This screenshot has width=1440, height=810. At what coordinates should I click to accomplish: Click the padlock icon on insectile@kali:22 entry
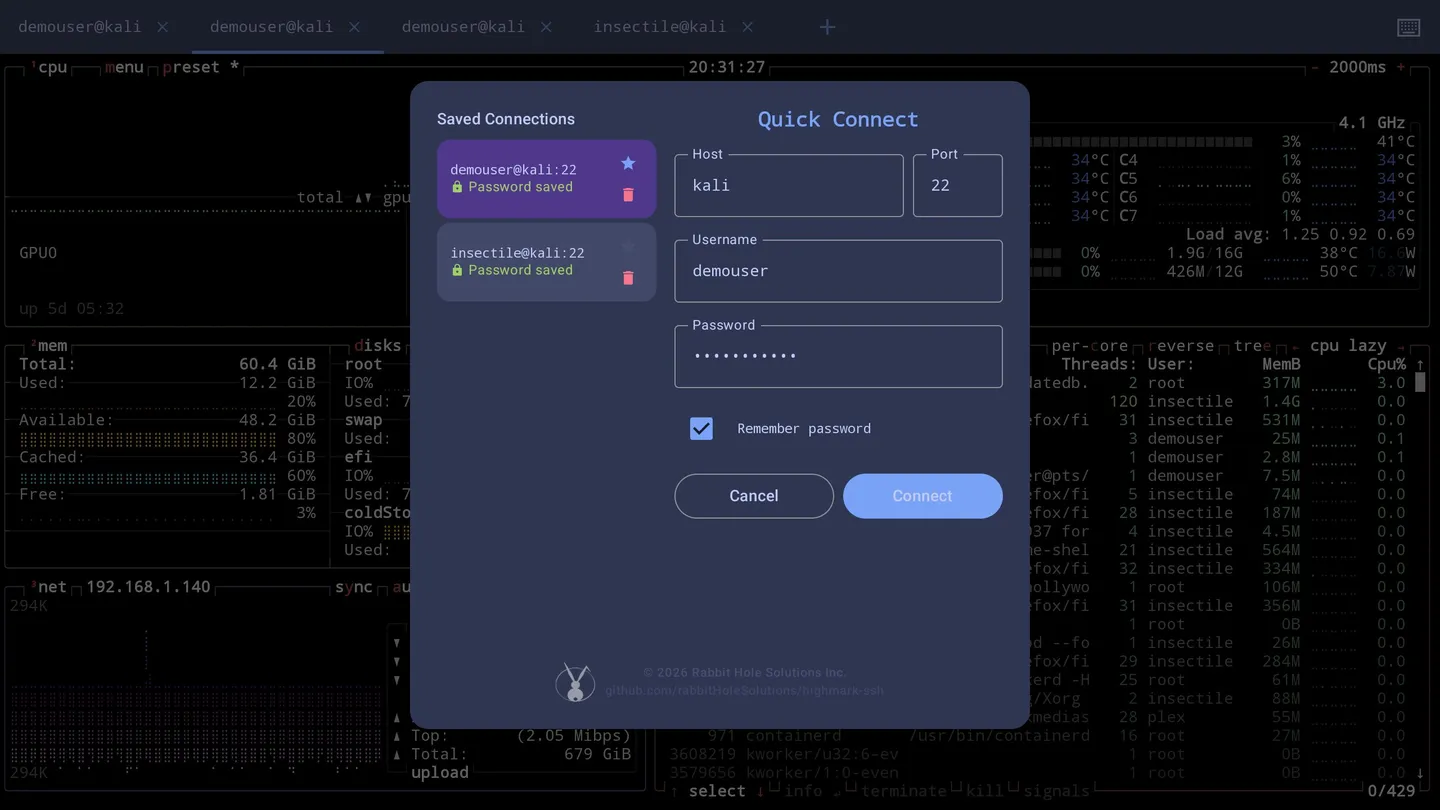457,270
